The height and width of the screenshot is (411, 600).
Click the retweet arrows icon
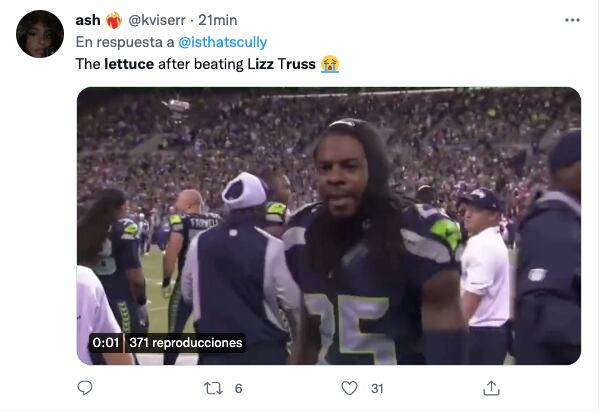coord(213,388)
